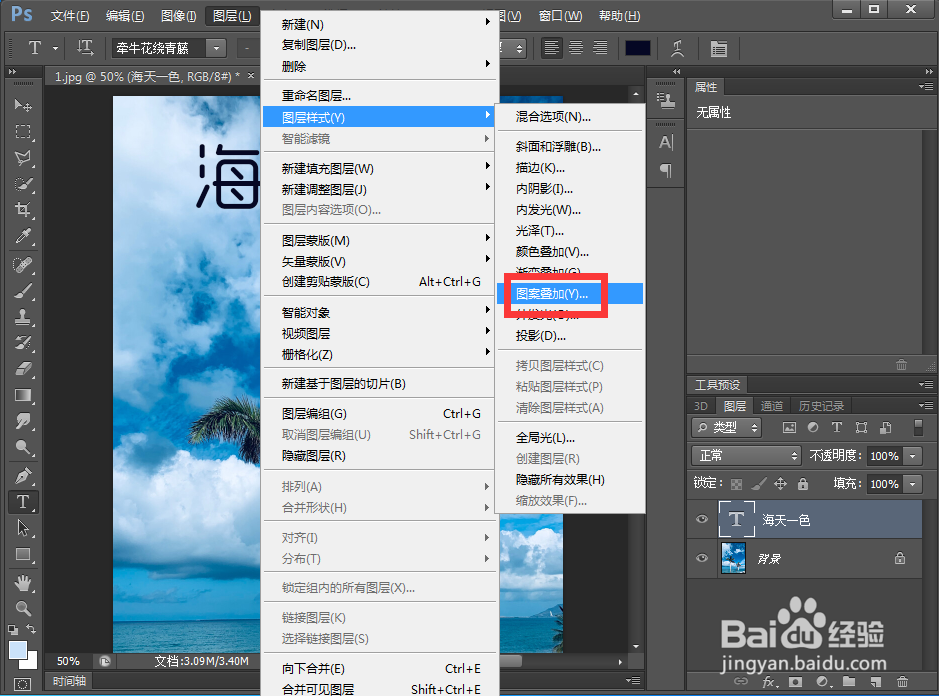Toggle visibility of the 背景 layer
This screenshot has width=939, height=696.
pos(702,558)
